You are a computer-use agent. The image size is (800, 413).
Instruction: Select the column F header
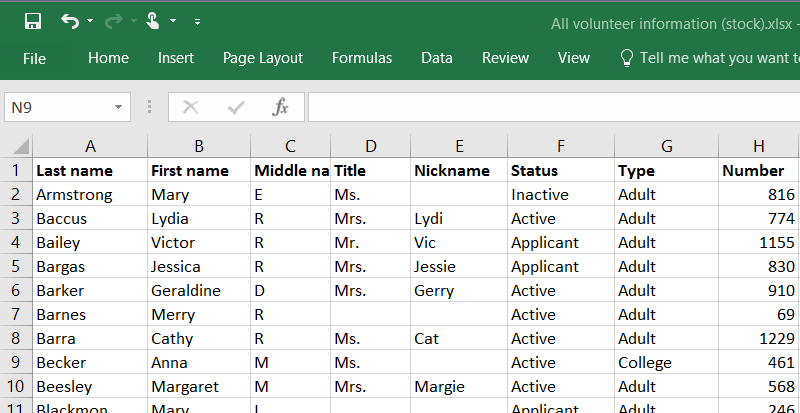pos(560,146)
